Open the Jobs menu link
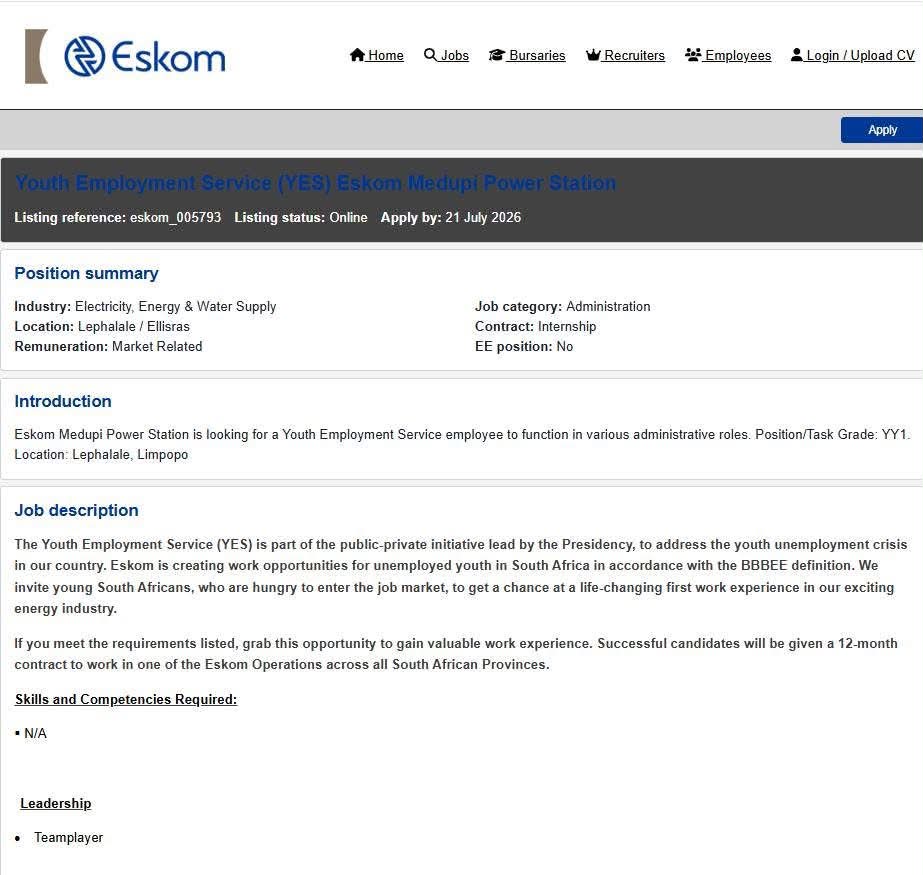Screen dimensions: 923x875 pyautogui.click(x=454, y=55)
